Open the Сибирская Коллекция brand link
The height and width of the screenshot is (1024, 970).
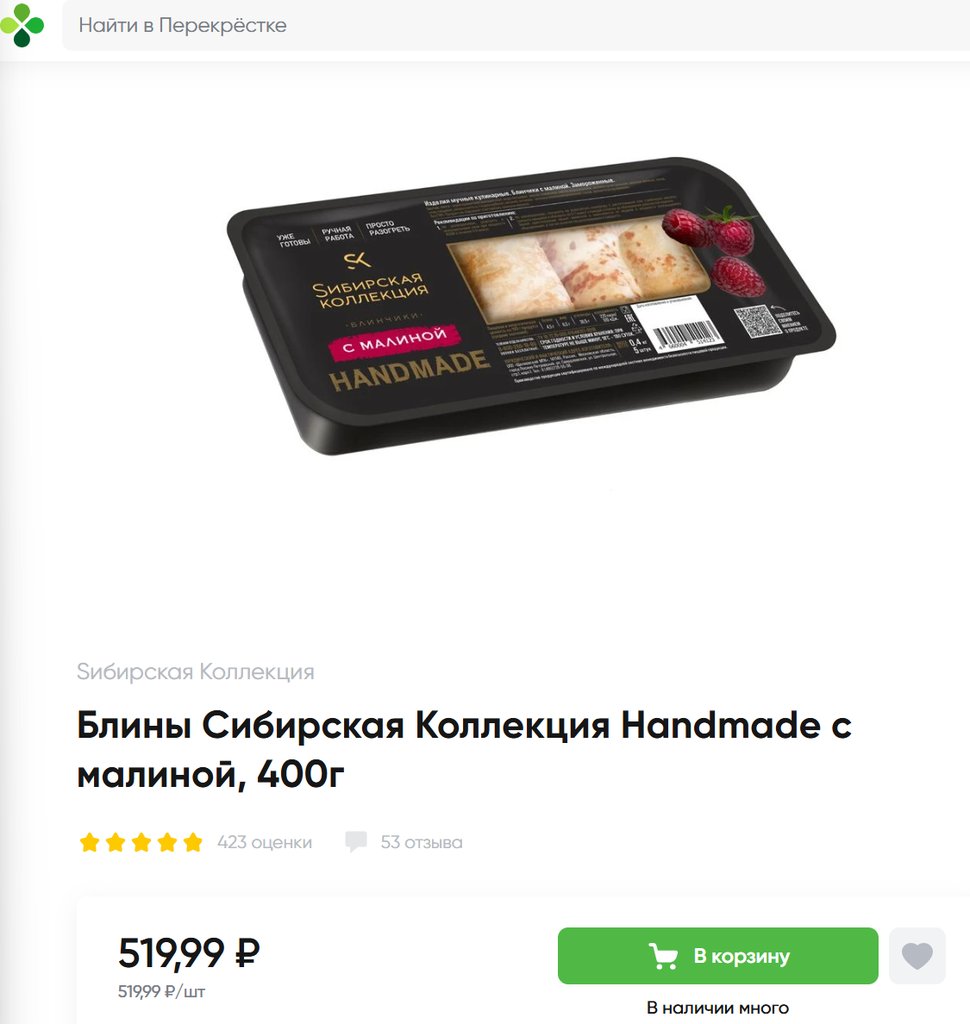(195, 671)
